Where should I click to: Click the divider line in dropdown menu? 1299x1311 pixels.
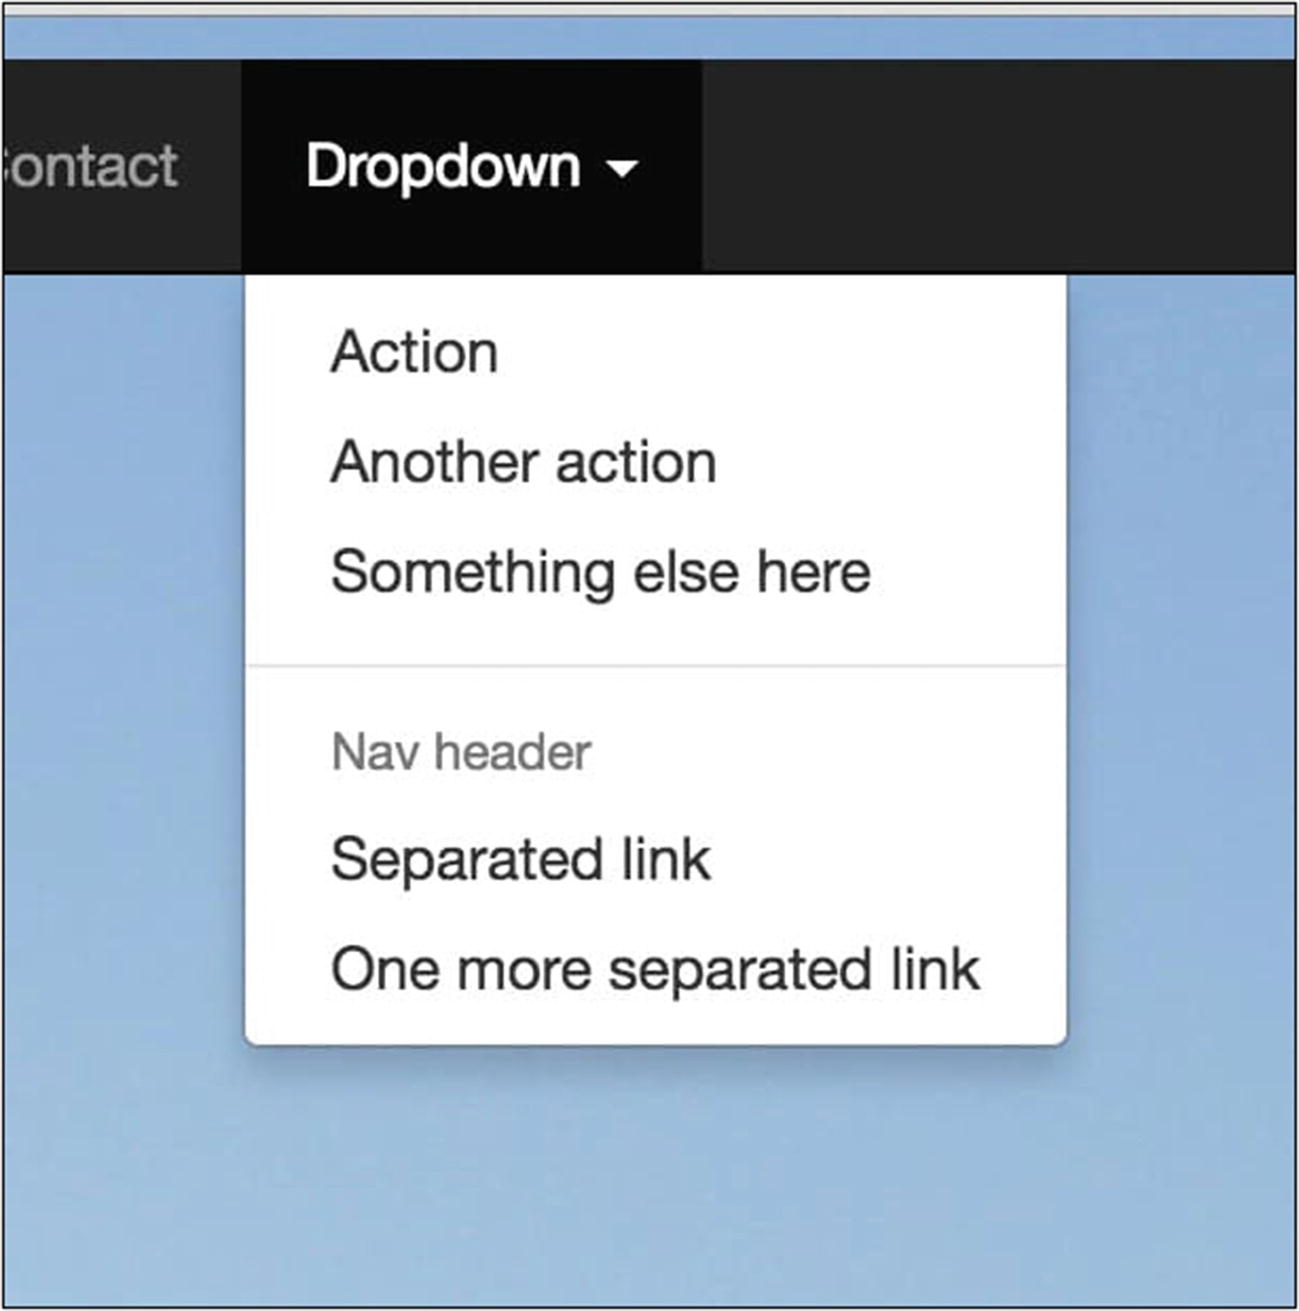[x=655, y=665]
